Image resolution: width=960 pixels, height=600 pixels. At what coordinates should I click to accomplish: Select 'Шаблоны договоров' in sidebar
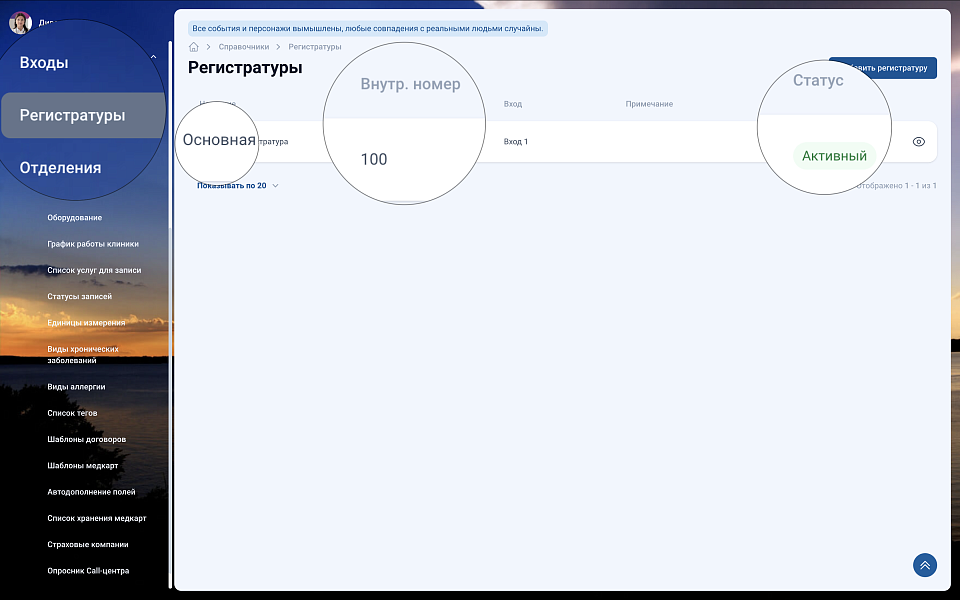pos(86,439)
